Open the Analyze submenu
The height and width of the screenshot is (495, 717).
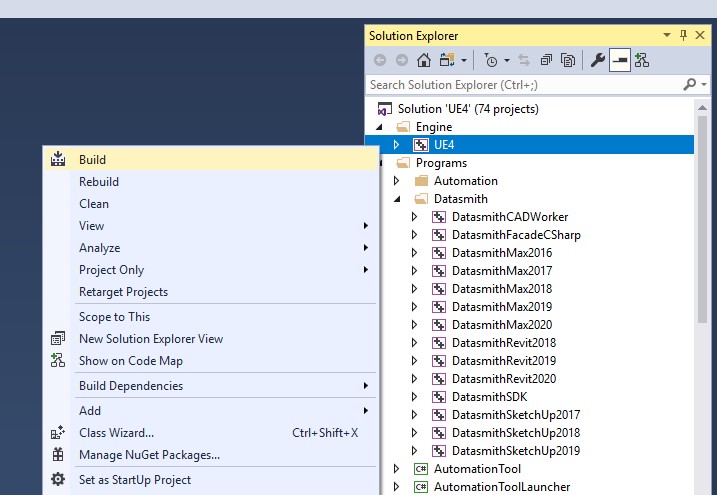(x=211, y=248)
